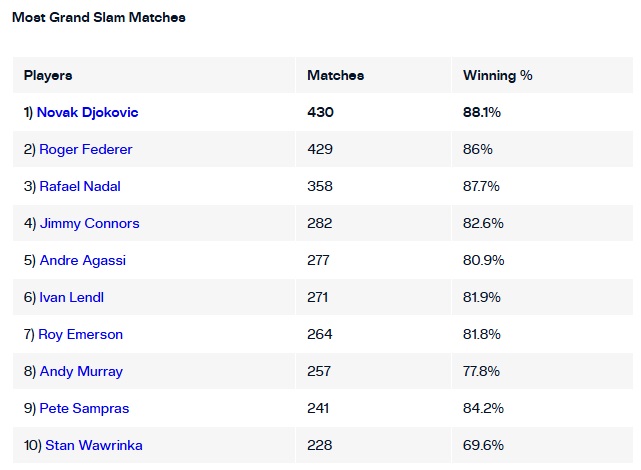641x470 pixels.
Task: Open the Roy Emerson link
Action: point(81,334)
